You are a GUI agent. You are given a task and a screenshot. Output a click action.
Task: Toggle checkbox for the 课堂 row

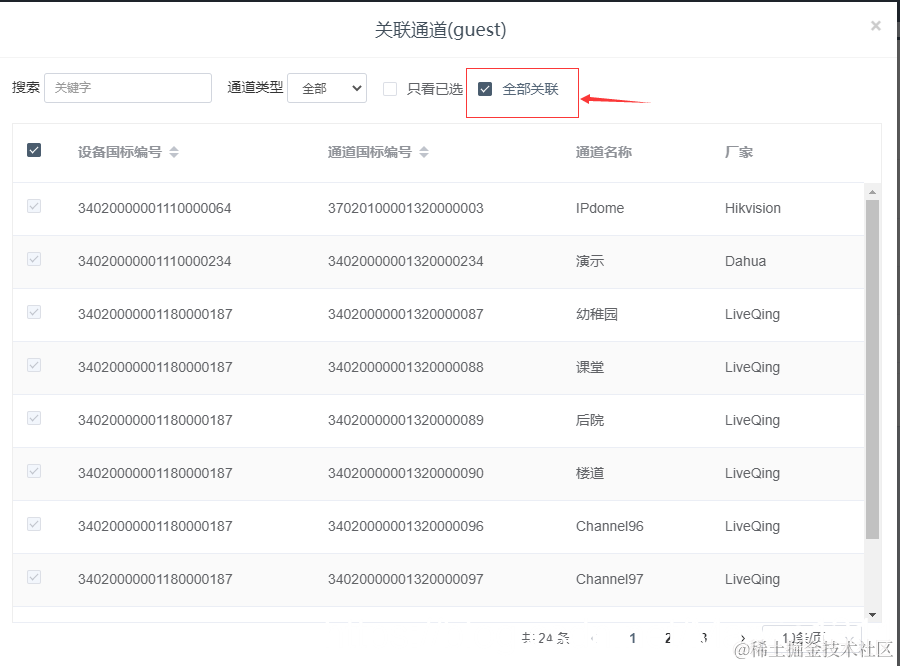coord(34,365)
